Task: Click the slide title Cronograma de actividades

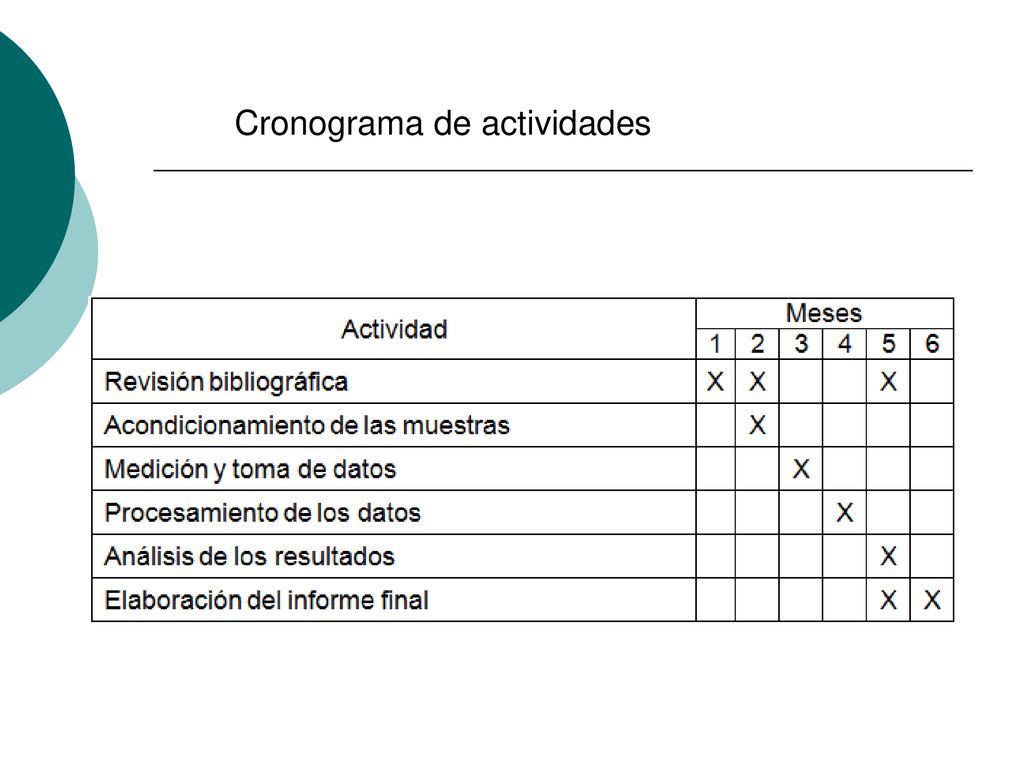Action: click(442, 123)
